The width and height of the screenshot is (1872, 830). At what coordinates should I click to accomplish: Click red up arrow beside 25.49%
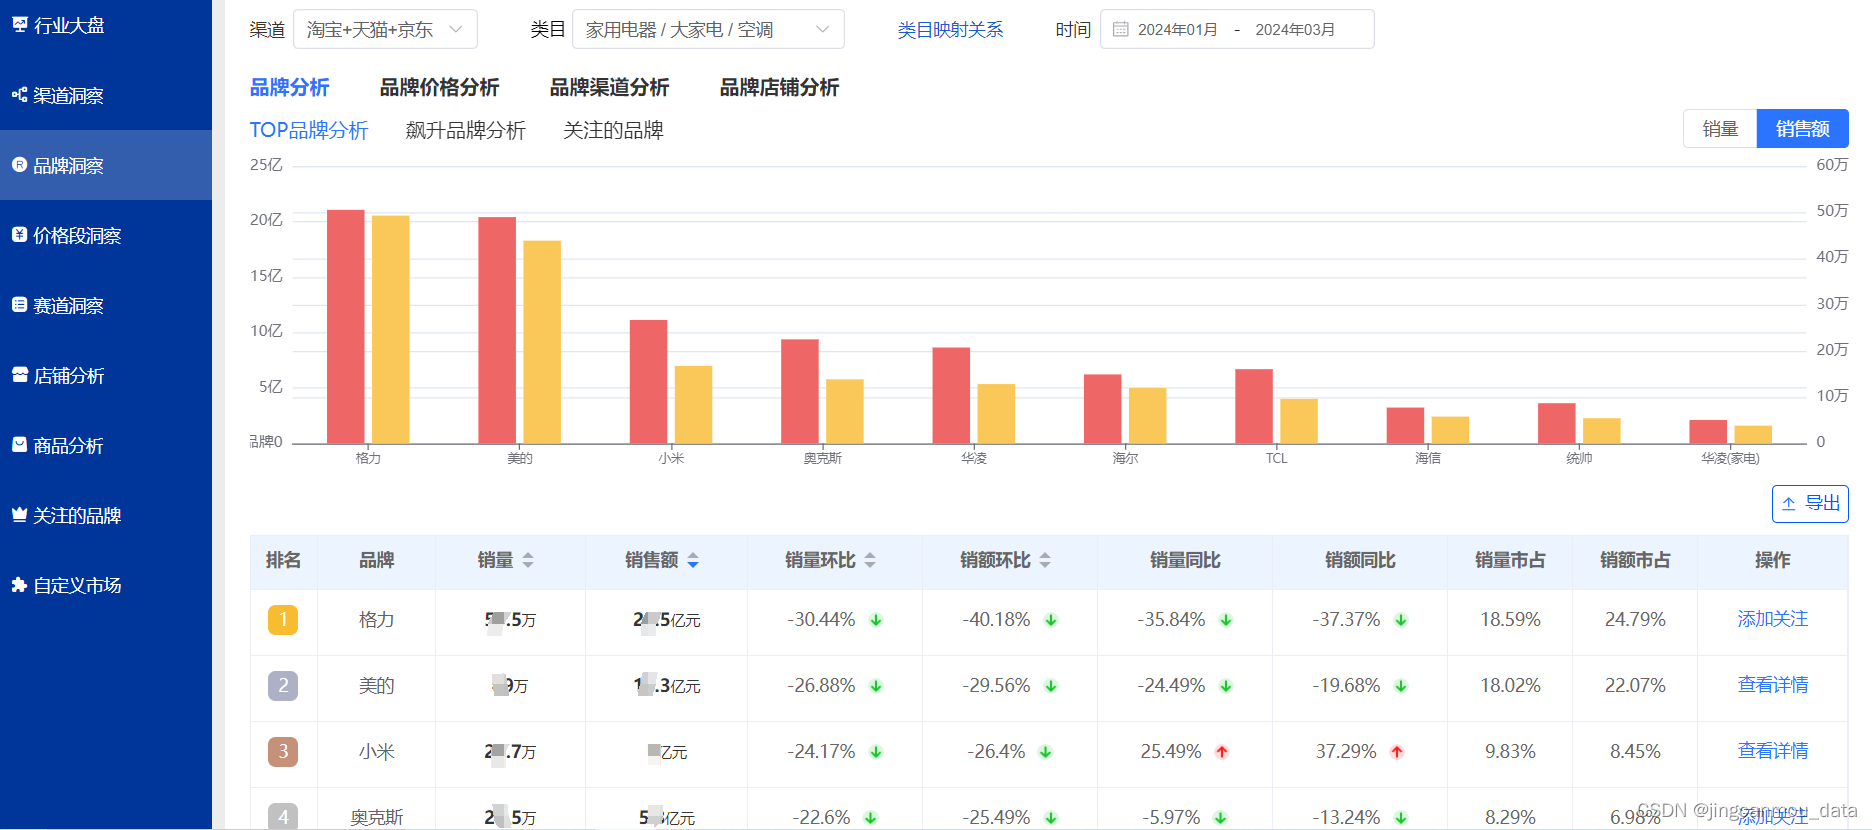coord(1222,752)
